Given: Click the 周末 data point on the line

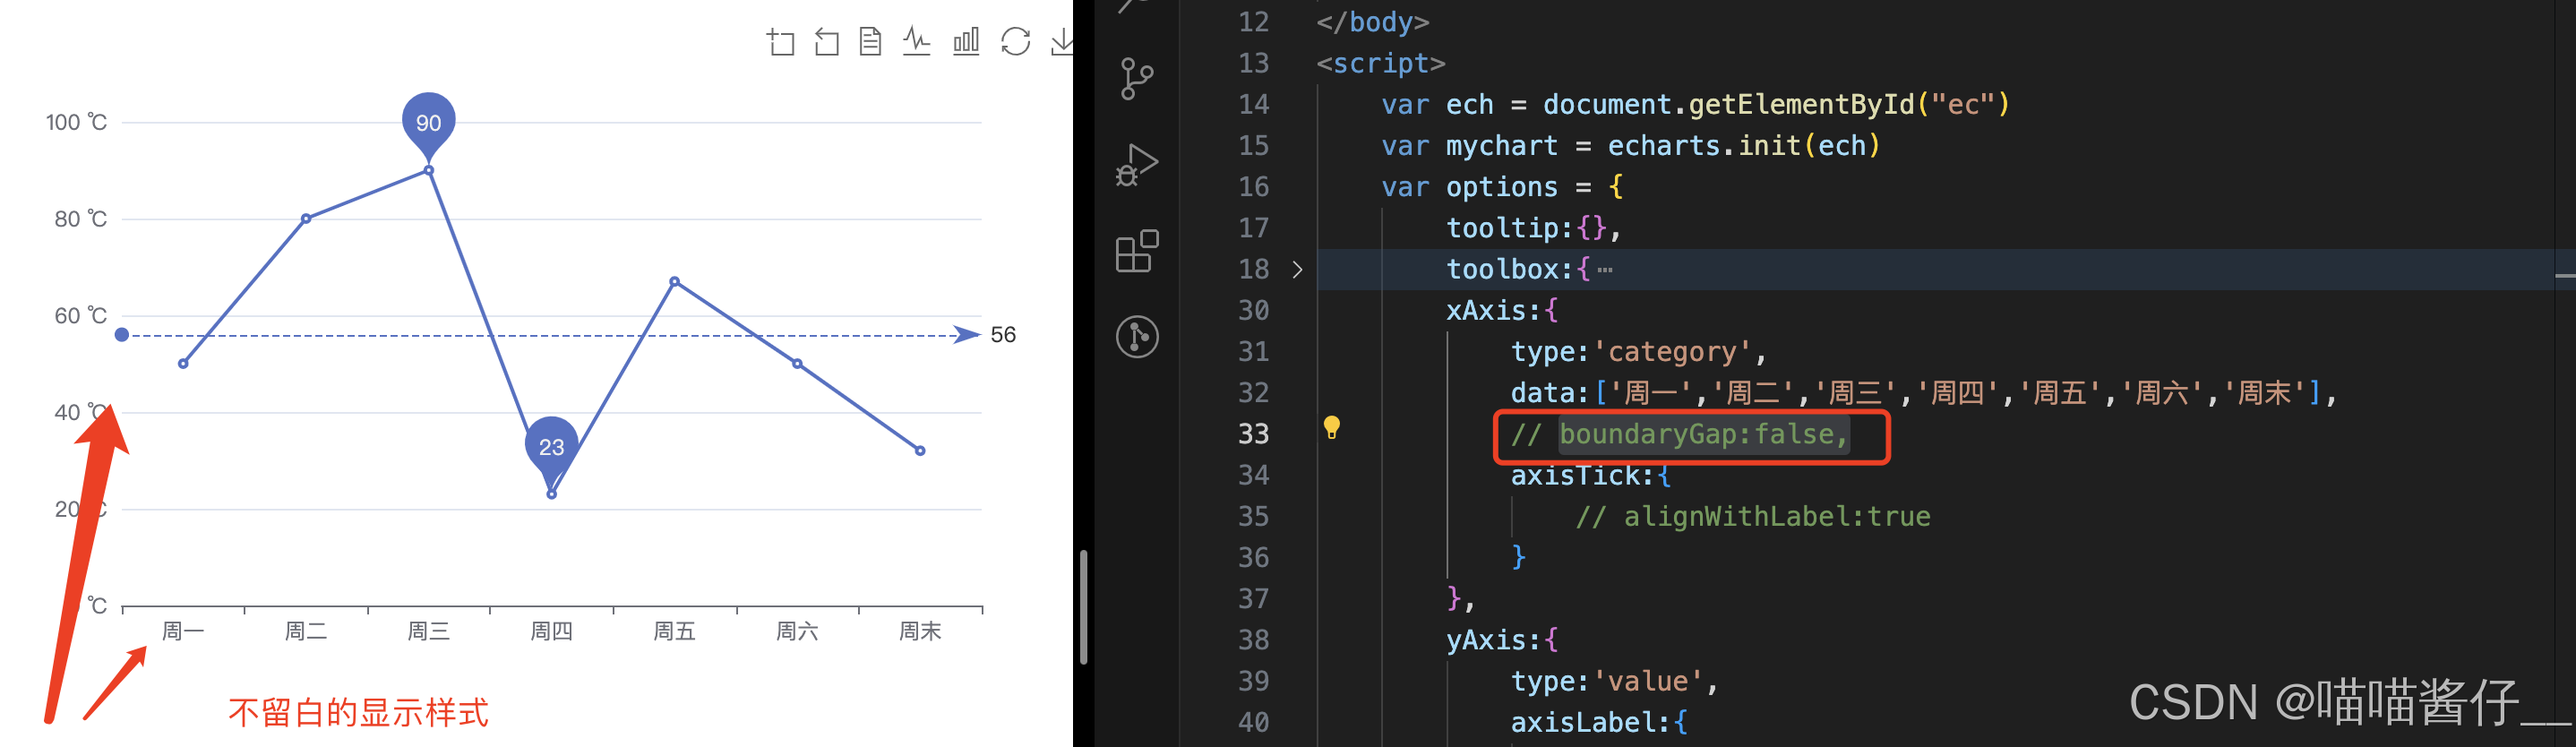Looking at the screenshot, I should 920,451.
